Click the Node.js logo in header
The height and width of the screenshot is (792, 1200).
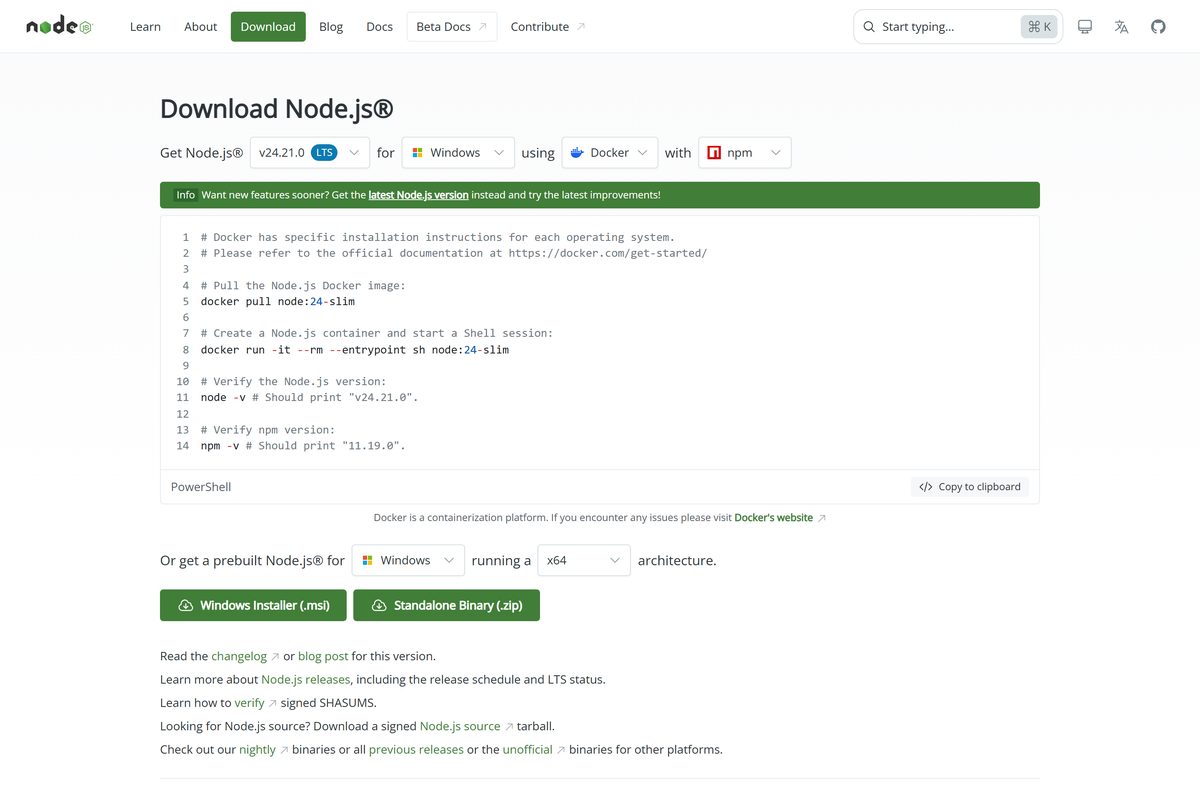coord(59,27)
